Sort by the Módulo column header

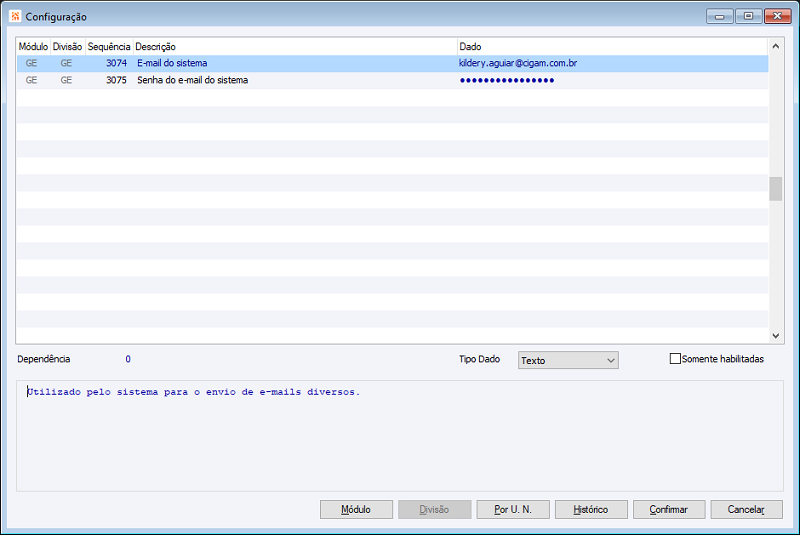[x=33, y=46]
